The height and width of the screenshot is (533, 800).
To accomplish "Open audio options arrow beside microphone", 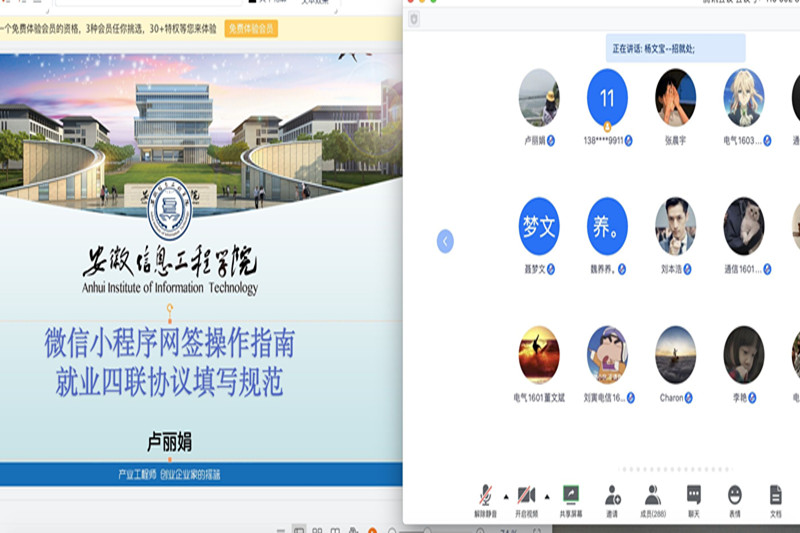I will click(x=505, y=496).
